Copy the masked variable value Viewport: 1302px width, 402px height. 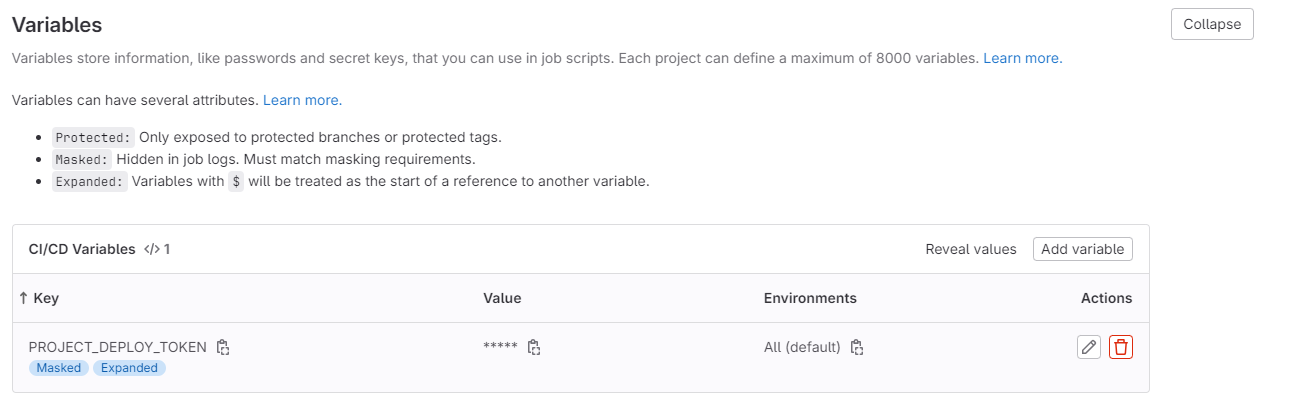pyautogui.click(x=534, y=348)
